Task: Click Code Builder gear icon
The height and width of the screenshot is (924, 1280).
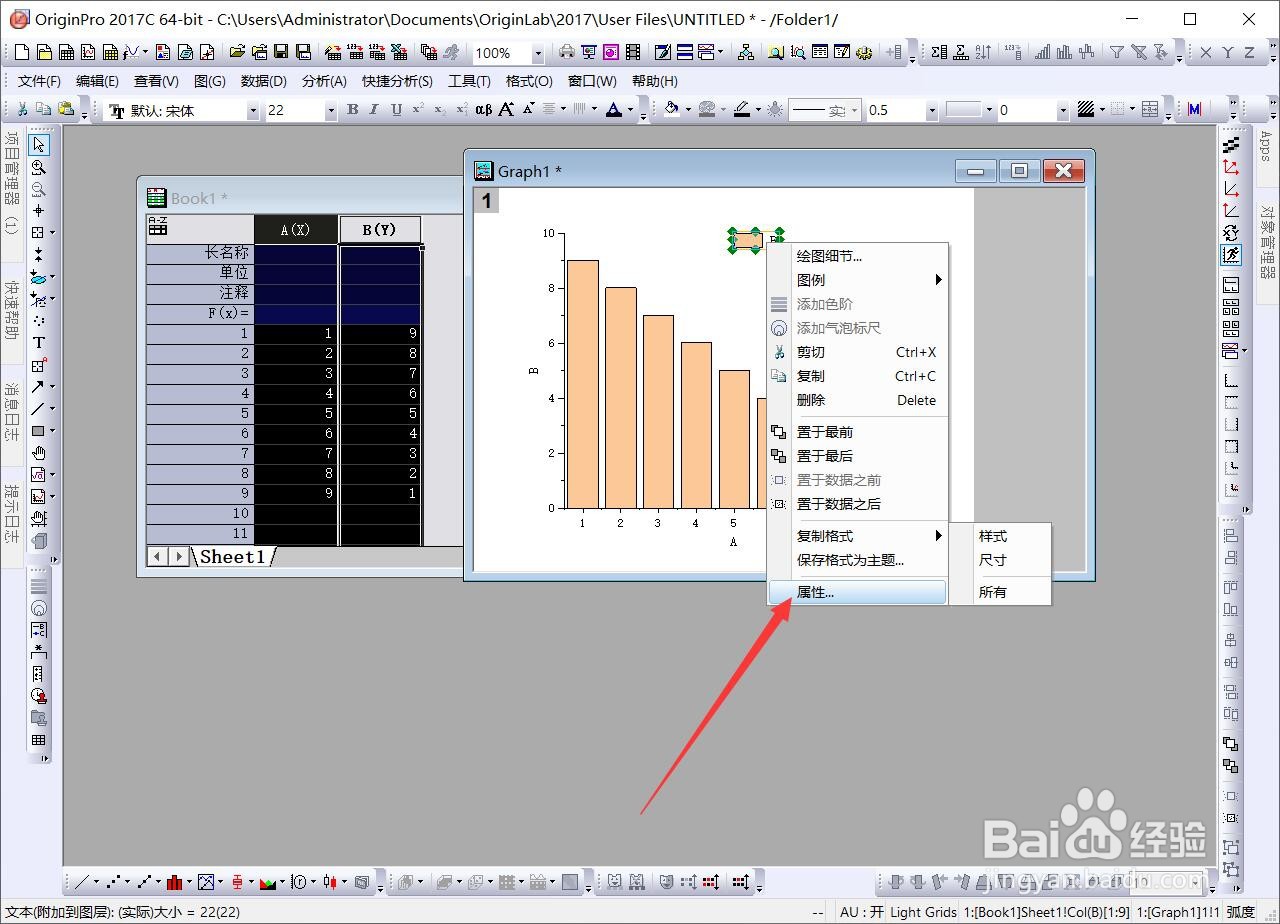Action: [864, 53]
